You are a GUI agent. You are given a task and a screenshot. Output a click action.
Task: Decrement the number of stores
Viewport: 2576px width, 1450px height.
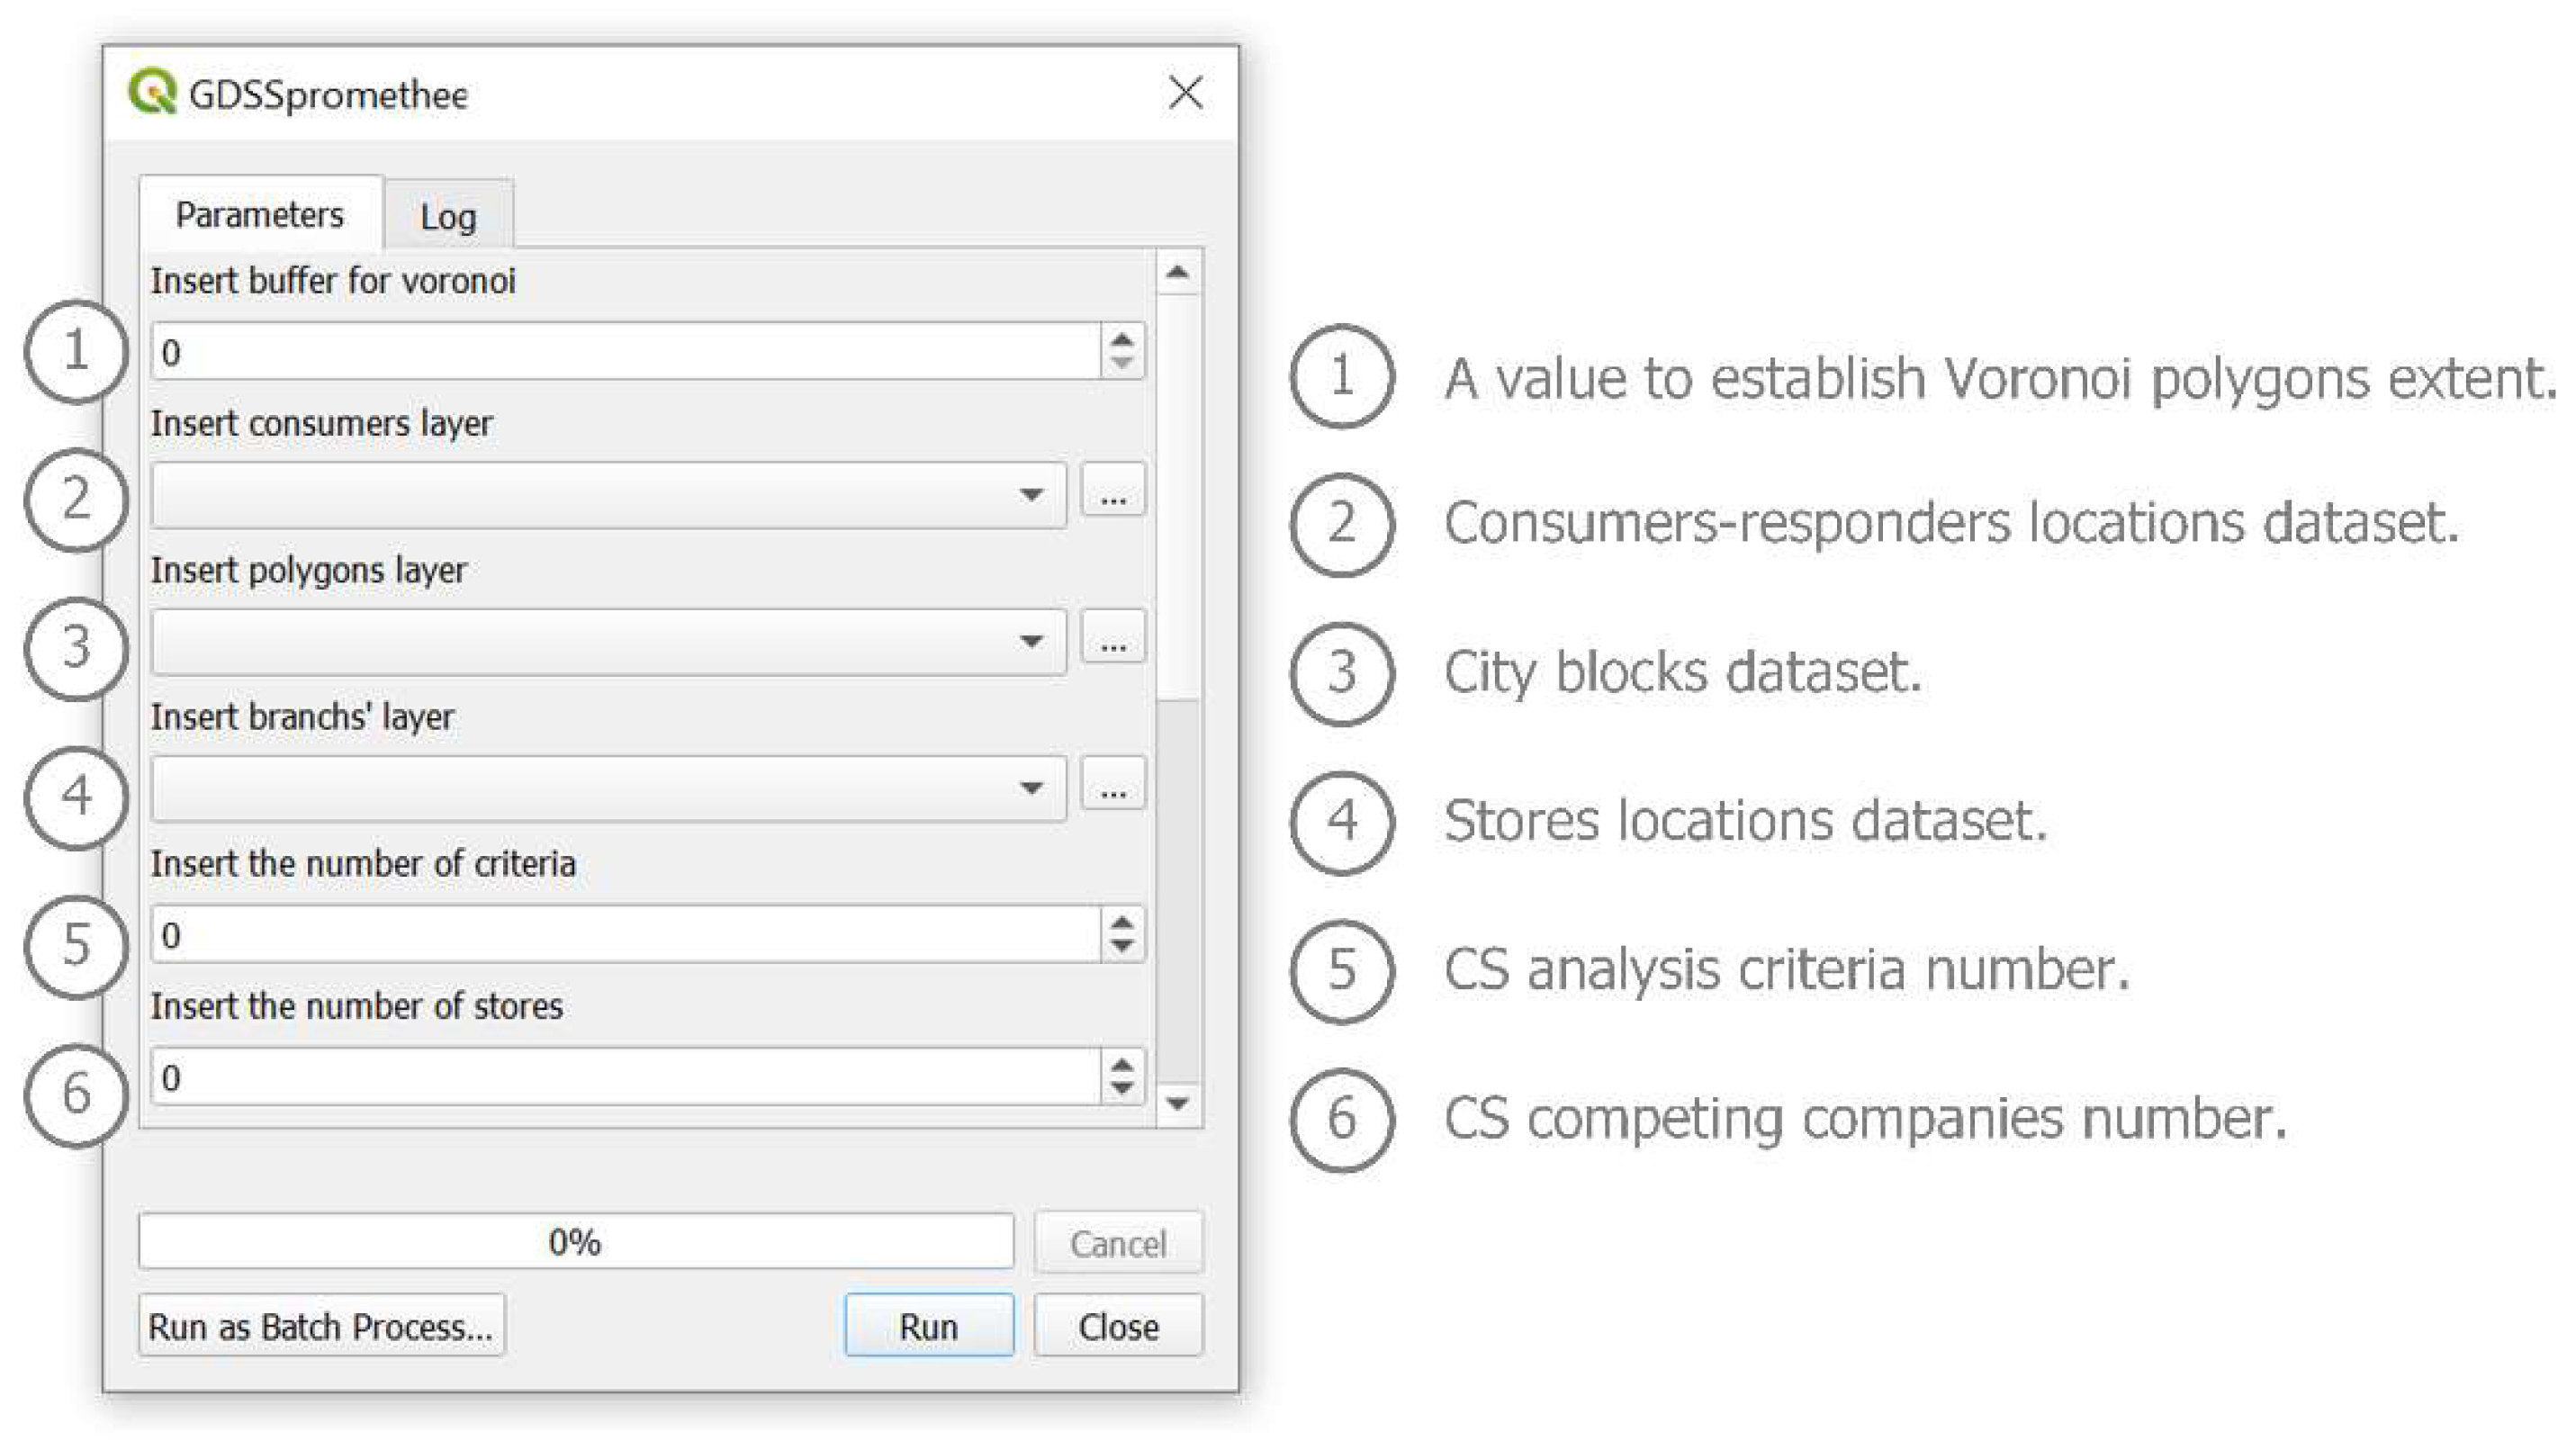pos(1122,1089)
